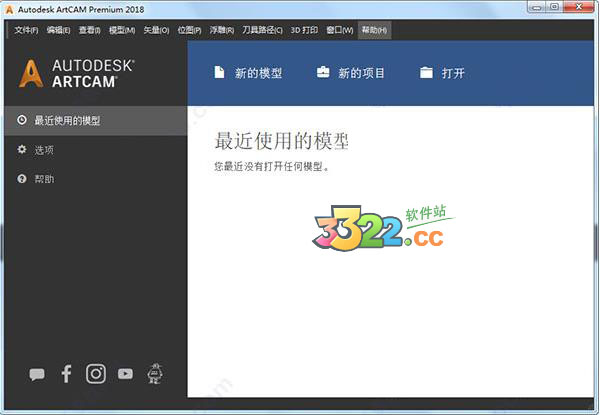Click the clock icon beside recent models
600x415 pixels.
pos(22,120)
